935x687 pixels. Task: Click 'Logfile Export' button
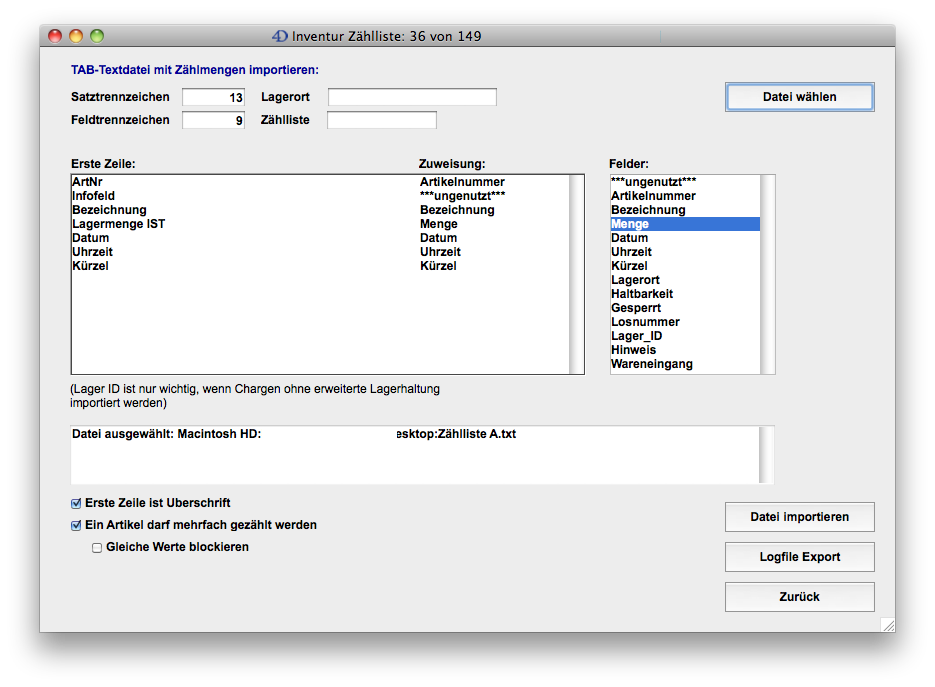coord(799,557)
